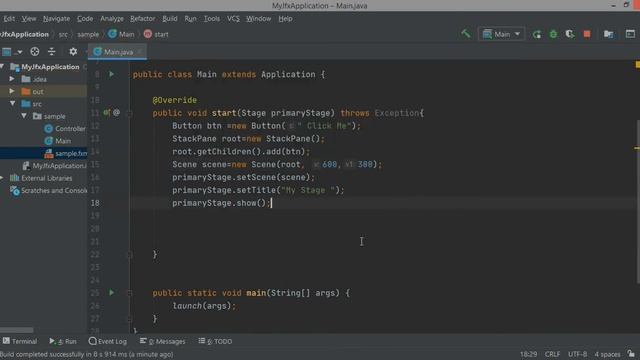Run with coverage shield icon
Viewport: 640px width, 360px height.
pyautogui.click(x=570, y=34)
